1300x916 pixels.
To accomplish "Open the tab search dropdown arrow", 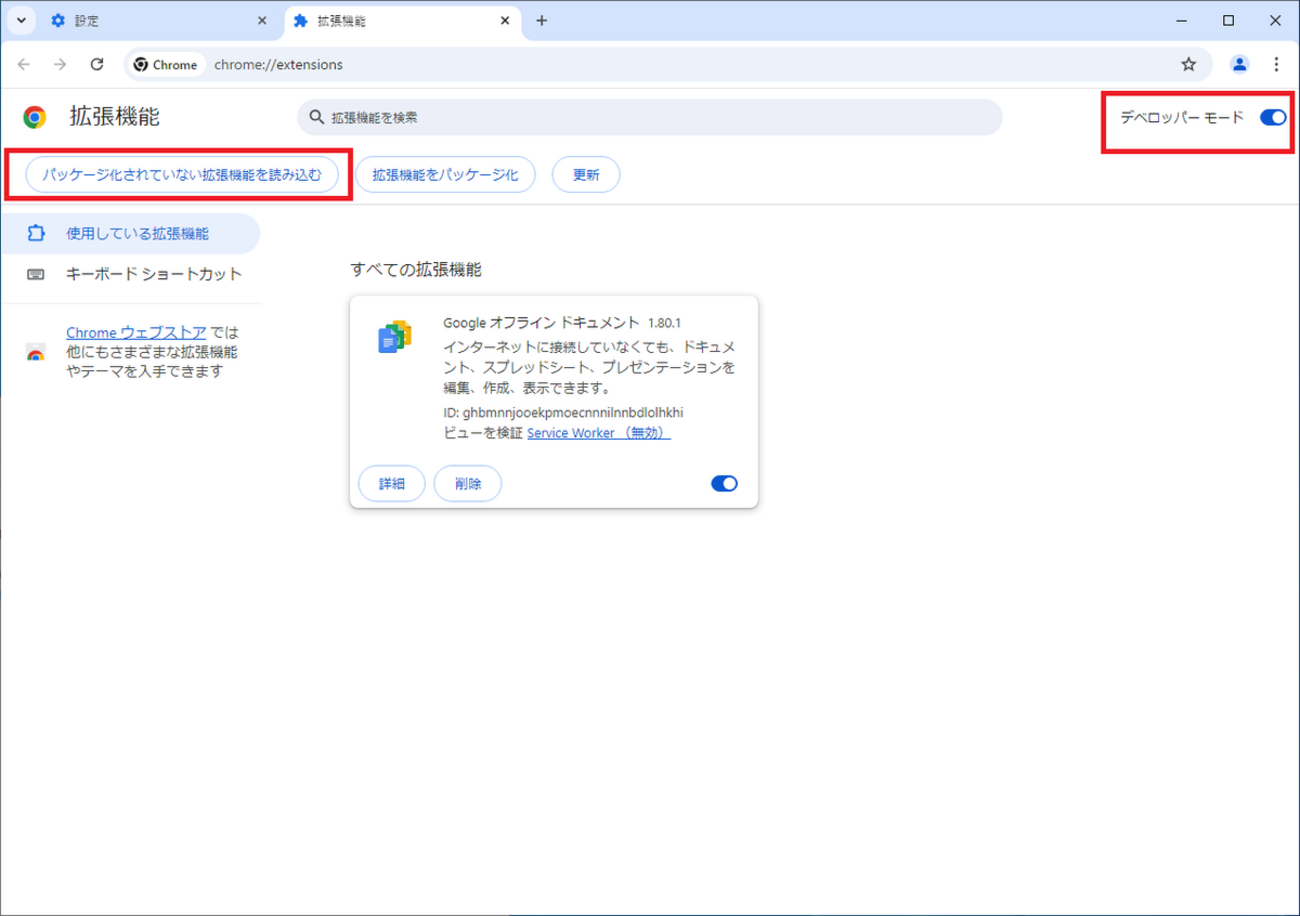I will click(x=21, y=20).
